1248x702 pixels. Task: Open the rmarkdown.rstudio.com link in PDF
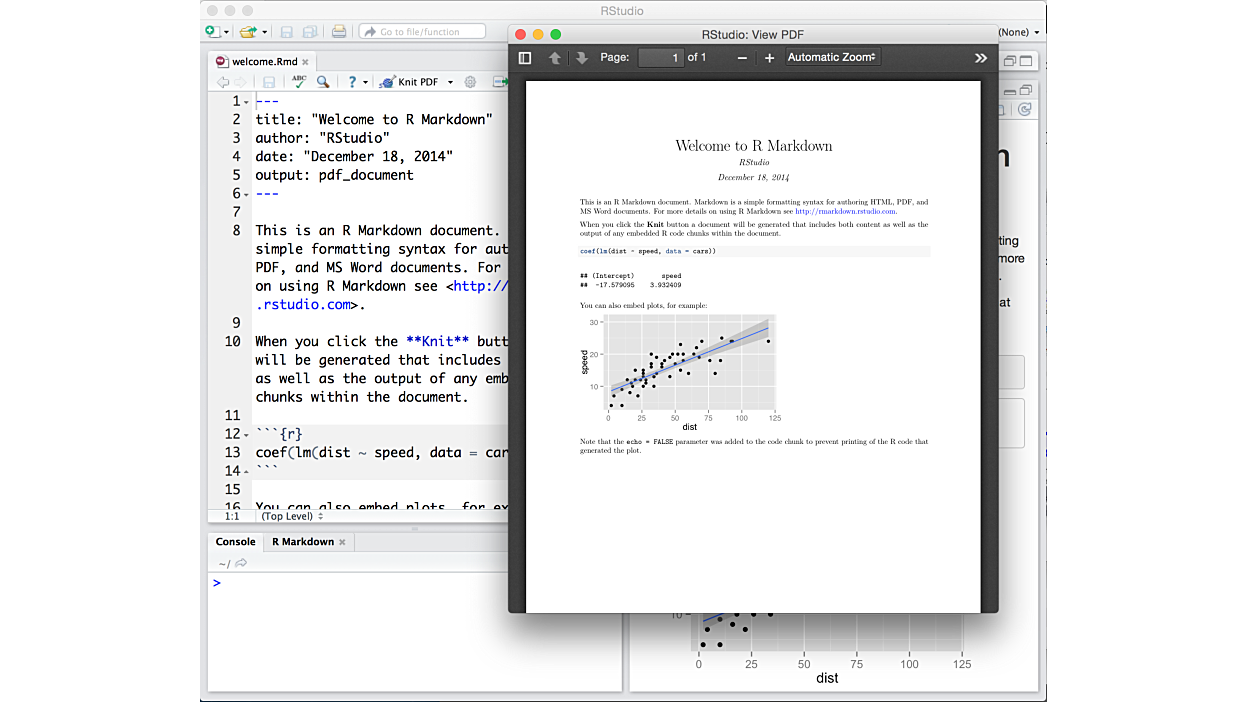pos(845,211)
